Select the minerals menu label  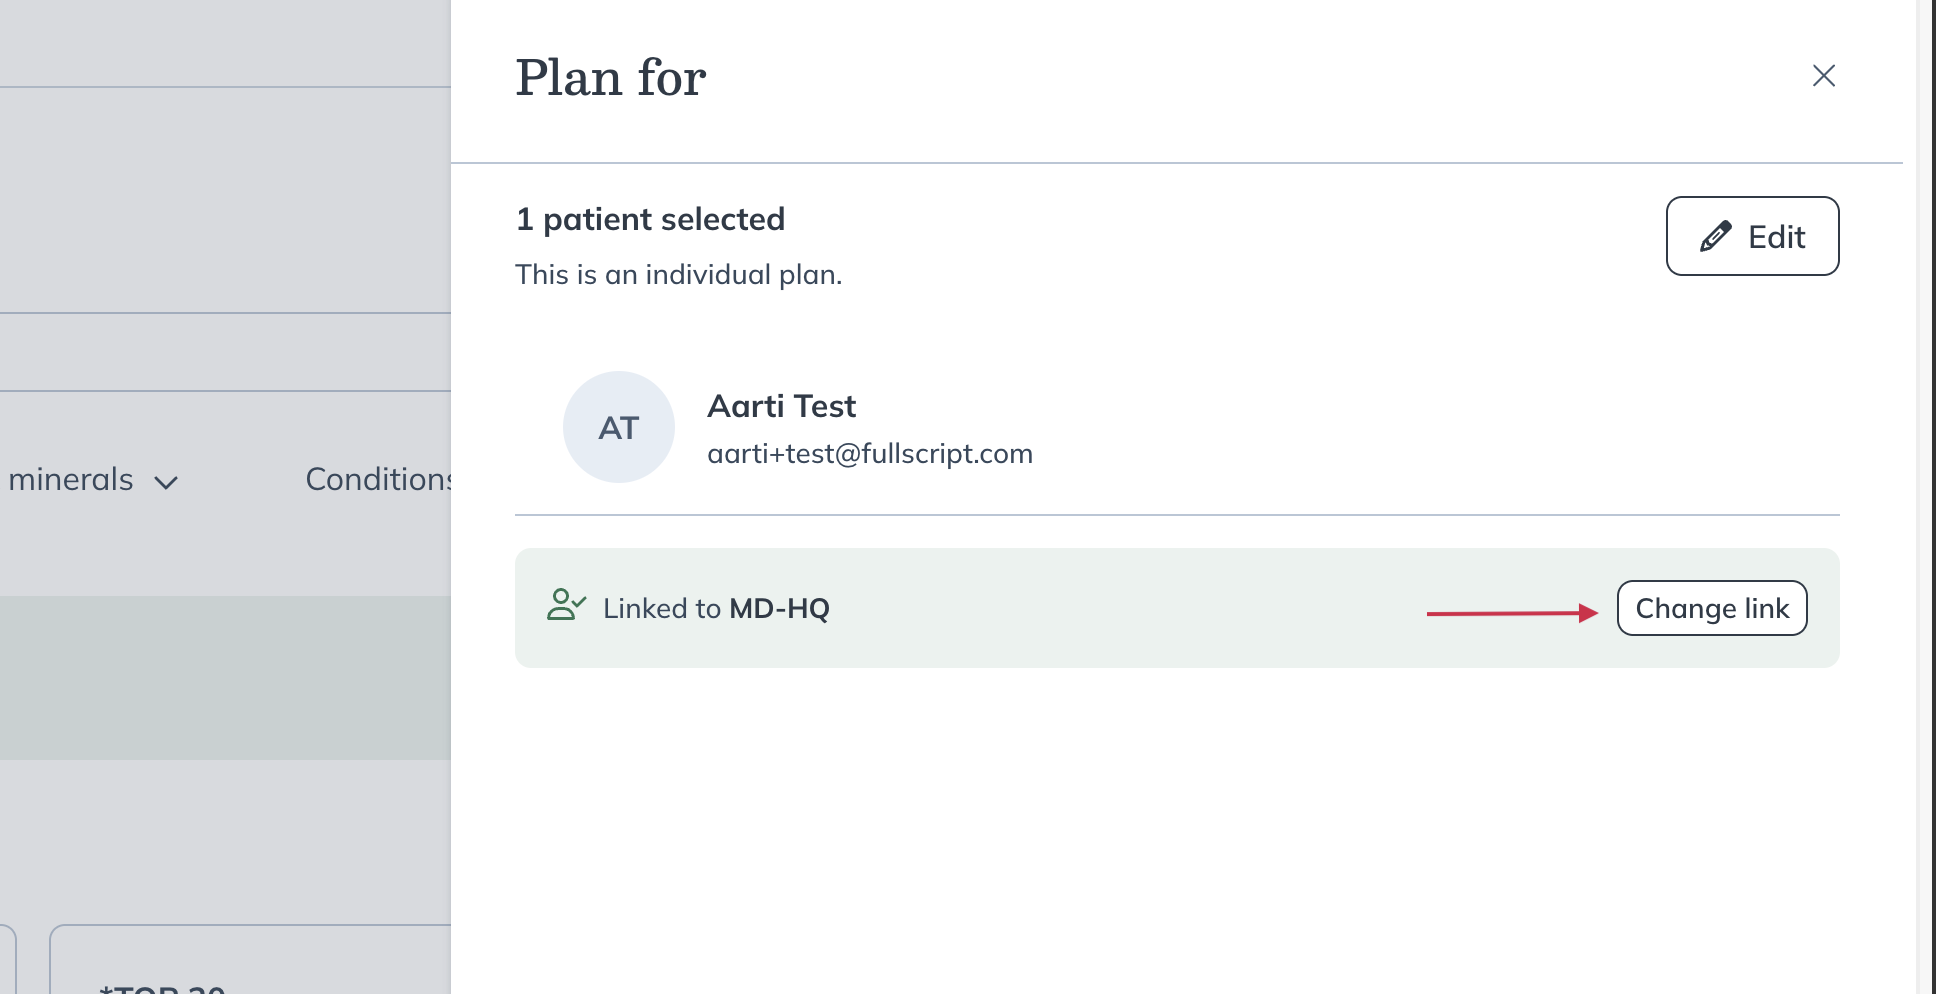70,480
